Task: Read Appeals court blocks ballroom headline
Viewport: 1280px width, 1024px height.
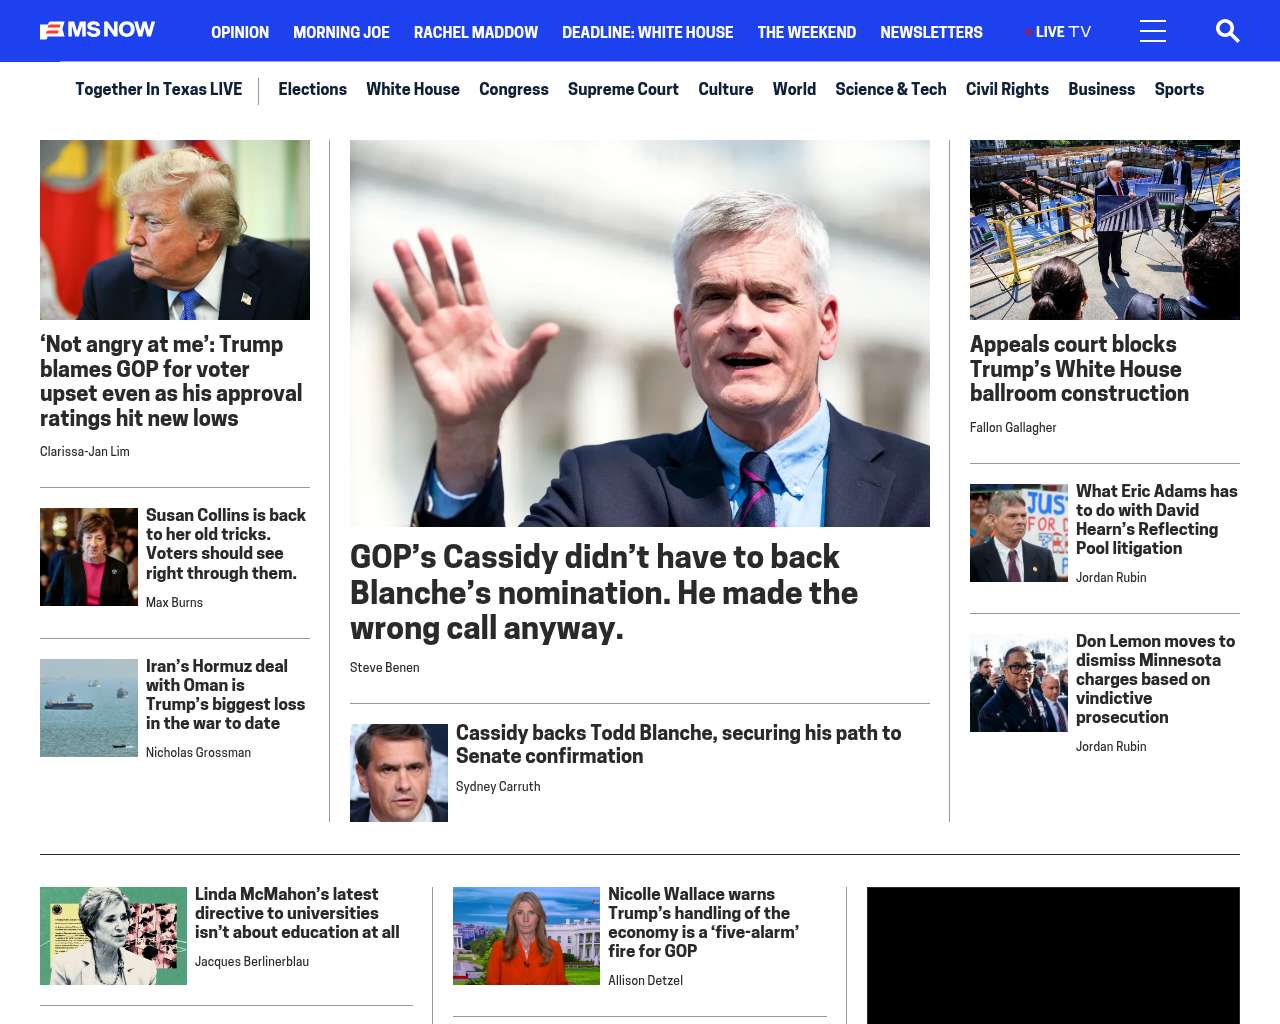Action: coord(1080,369)
